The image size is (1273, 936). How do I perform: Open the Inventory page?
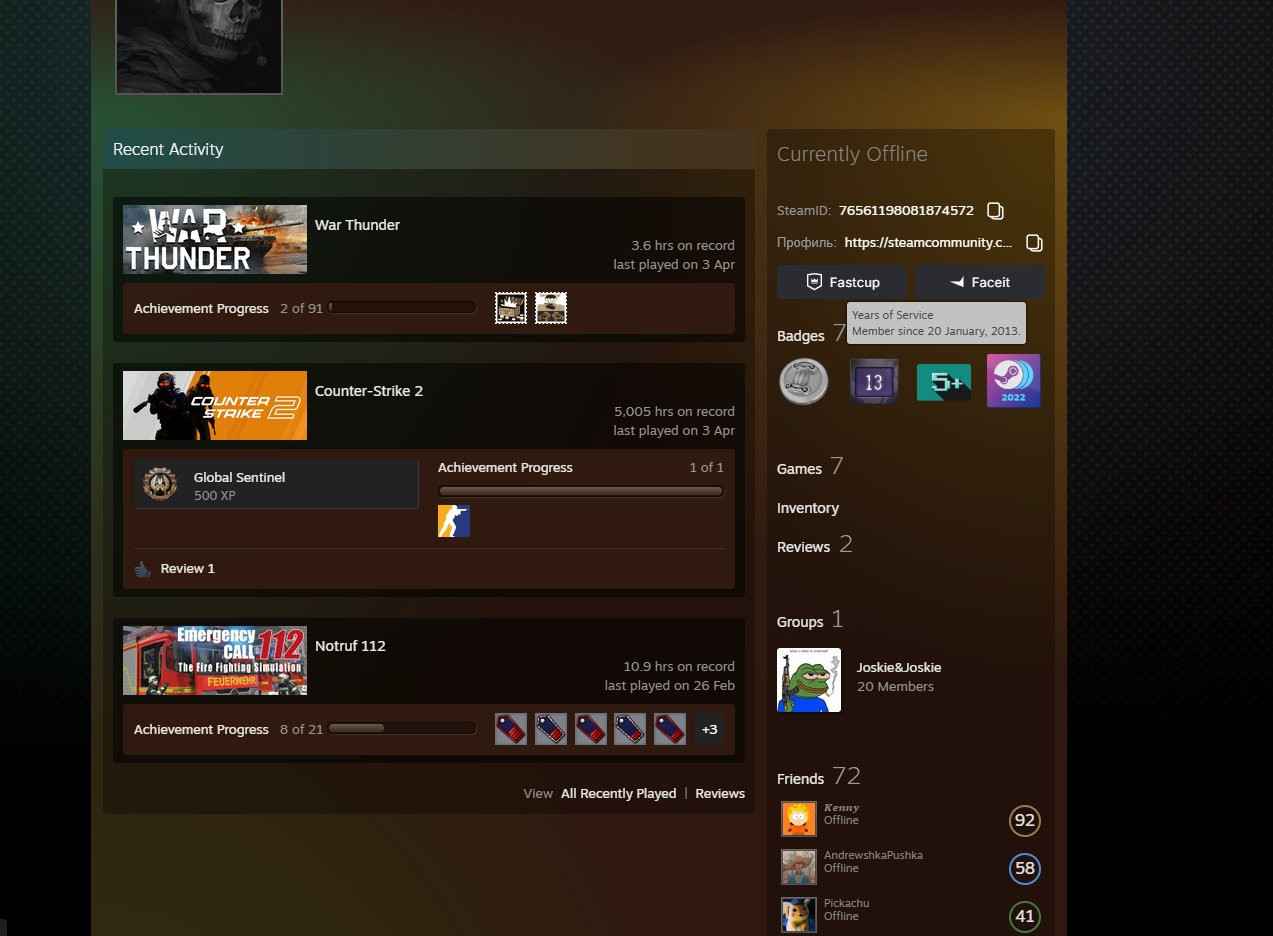[808, 508]
